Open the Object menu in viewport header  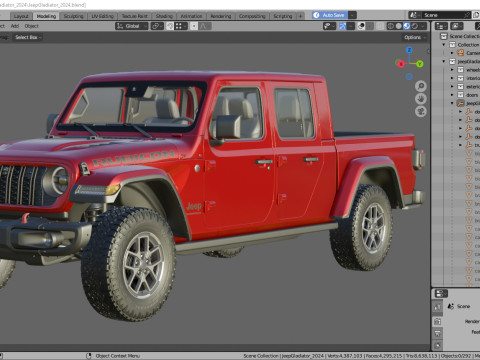click(31, 26)
